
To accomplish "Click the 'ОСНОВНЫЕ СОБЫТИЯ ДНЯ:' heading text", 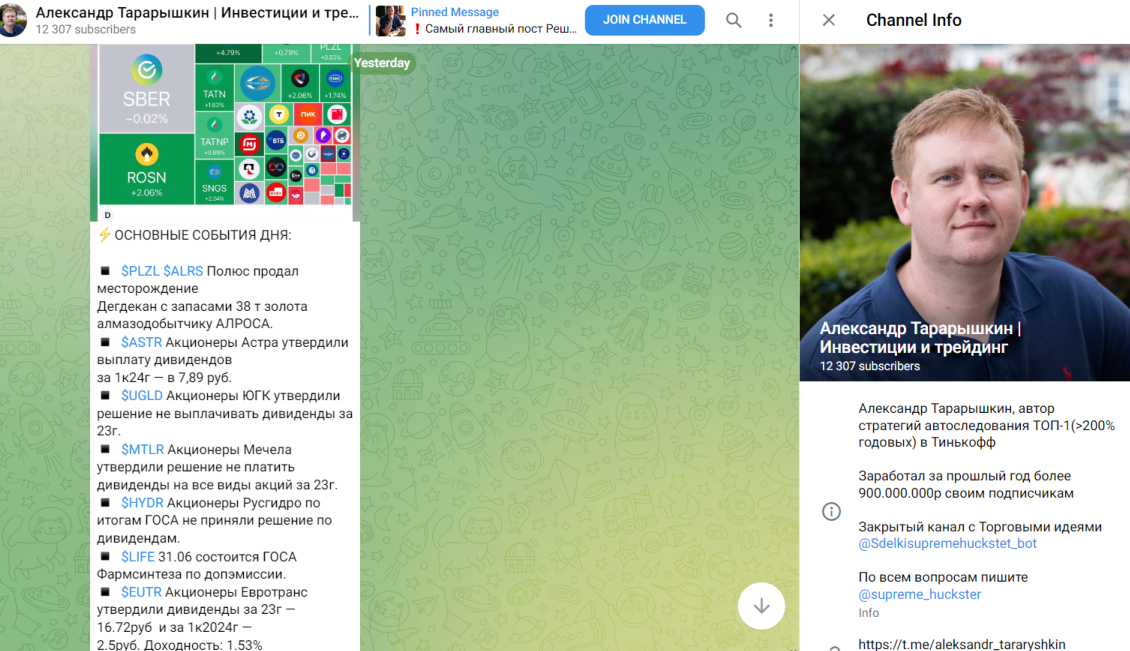I will [x=203, y=235].
